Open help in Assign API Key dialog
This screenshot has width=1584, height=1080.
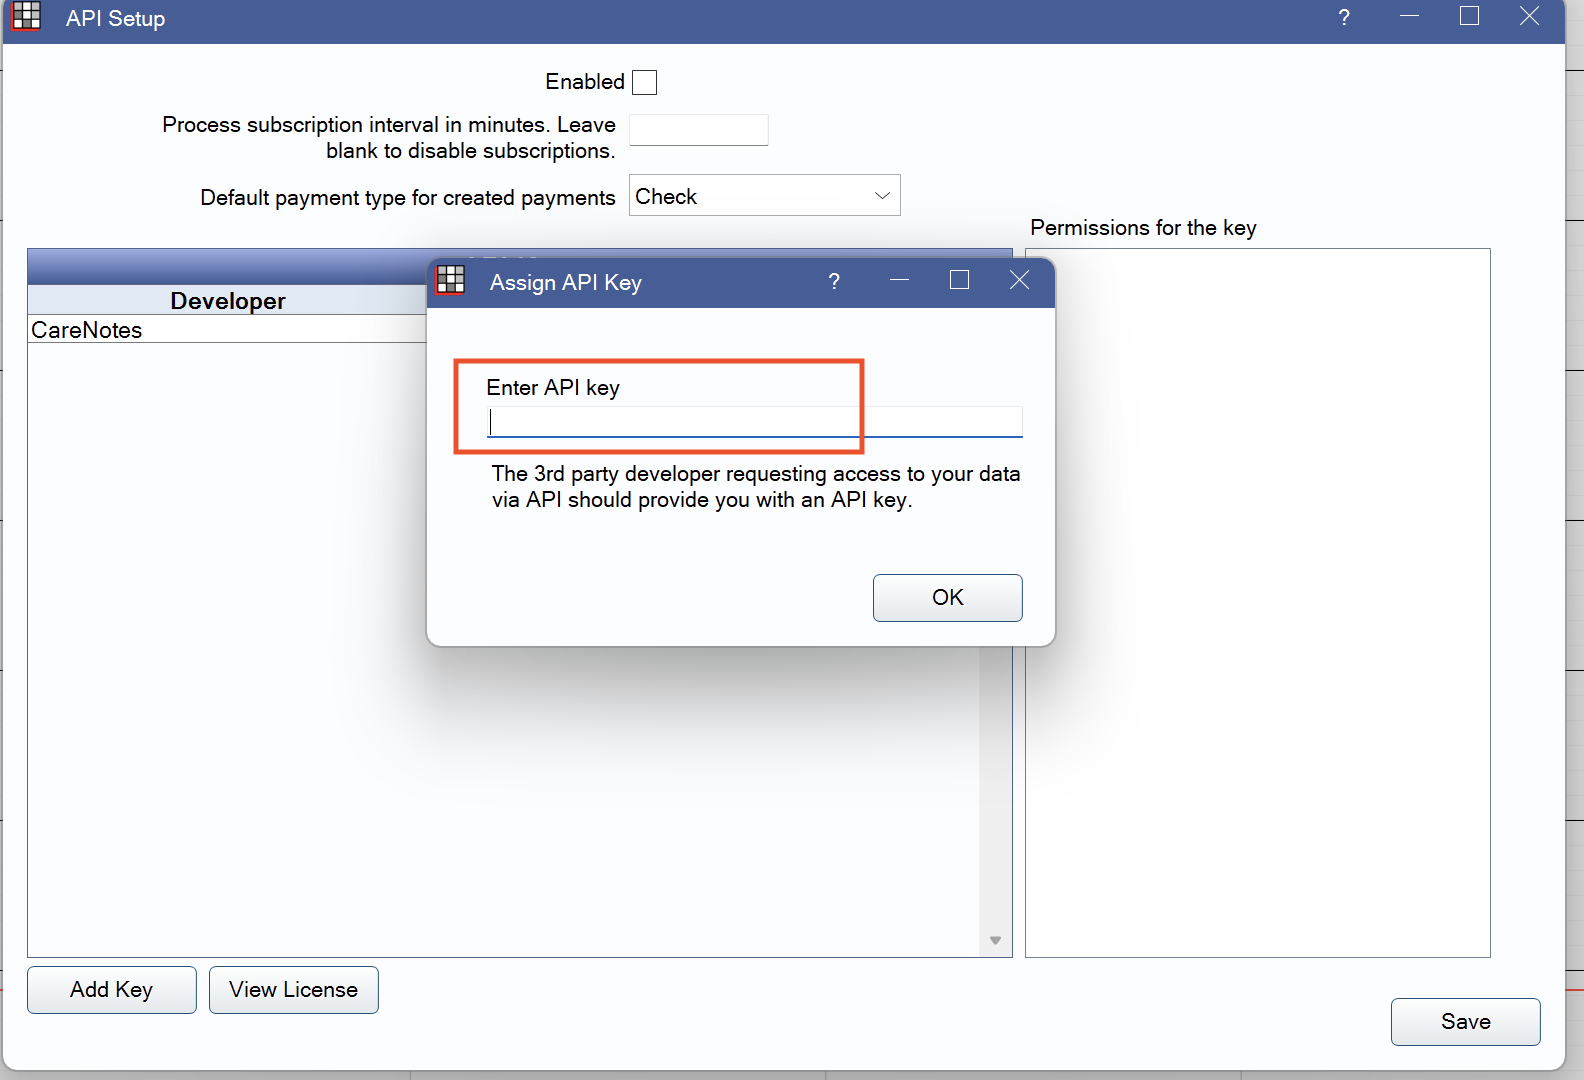pos(834,282)
